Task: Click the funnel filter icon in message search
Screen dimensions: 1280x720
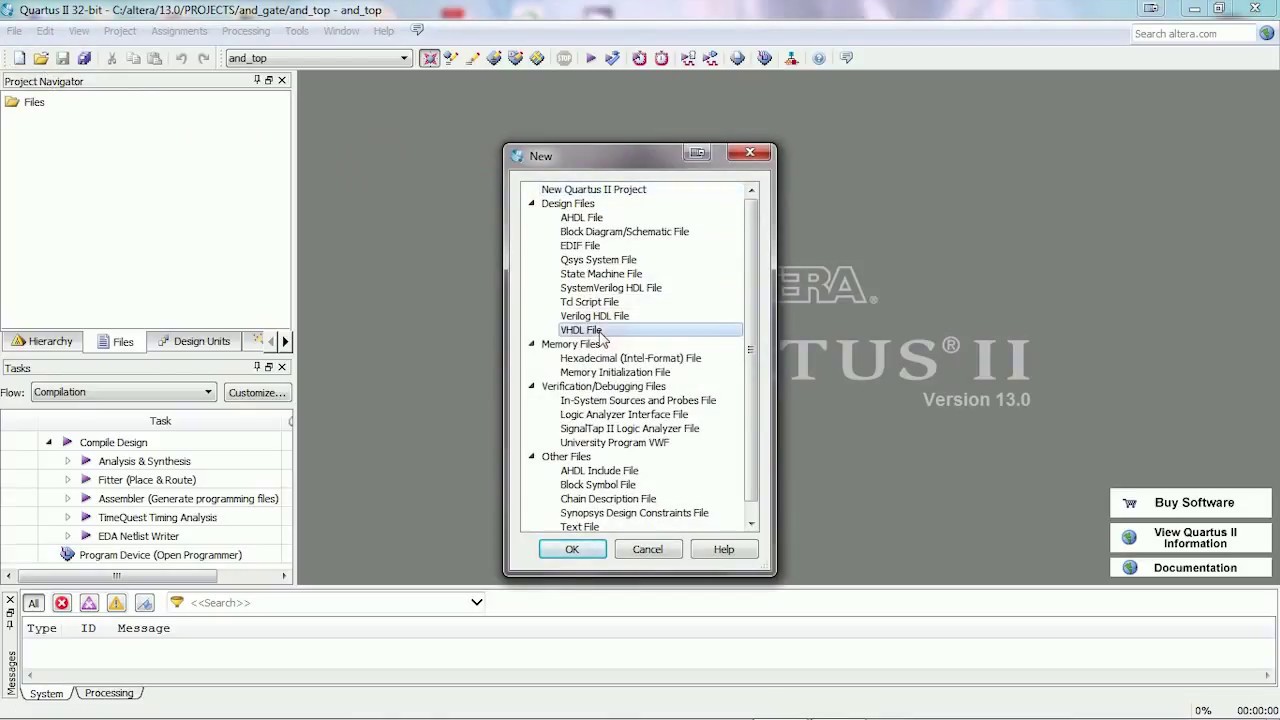Action: 177,602
